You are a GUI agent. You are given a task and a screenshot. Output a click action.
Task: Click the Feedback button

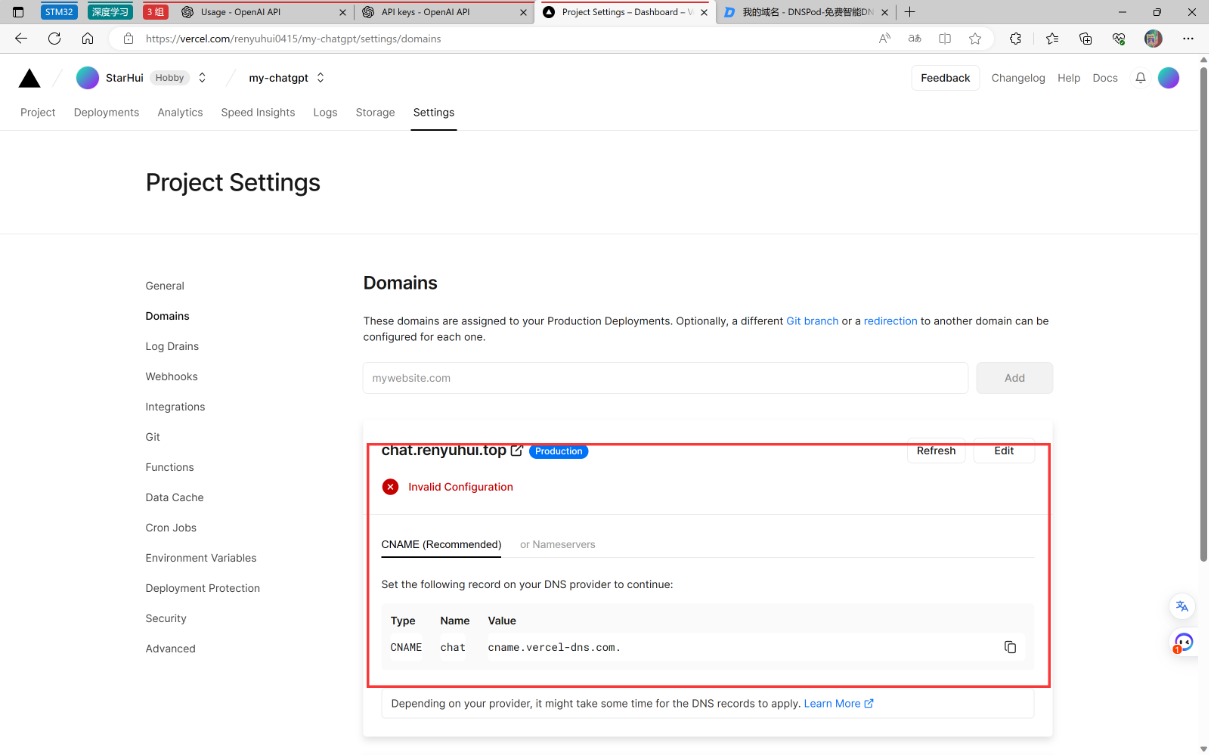[945, 78]
